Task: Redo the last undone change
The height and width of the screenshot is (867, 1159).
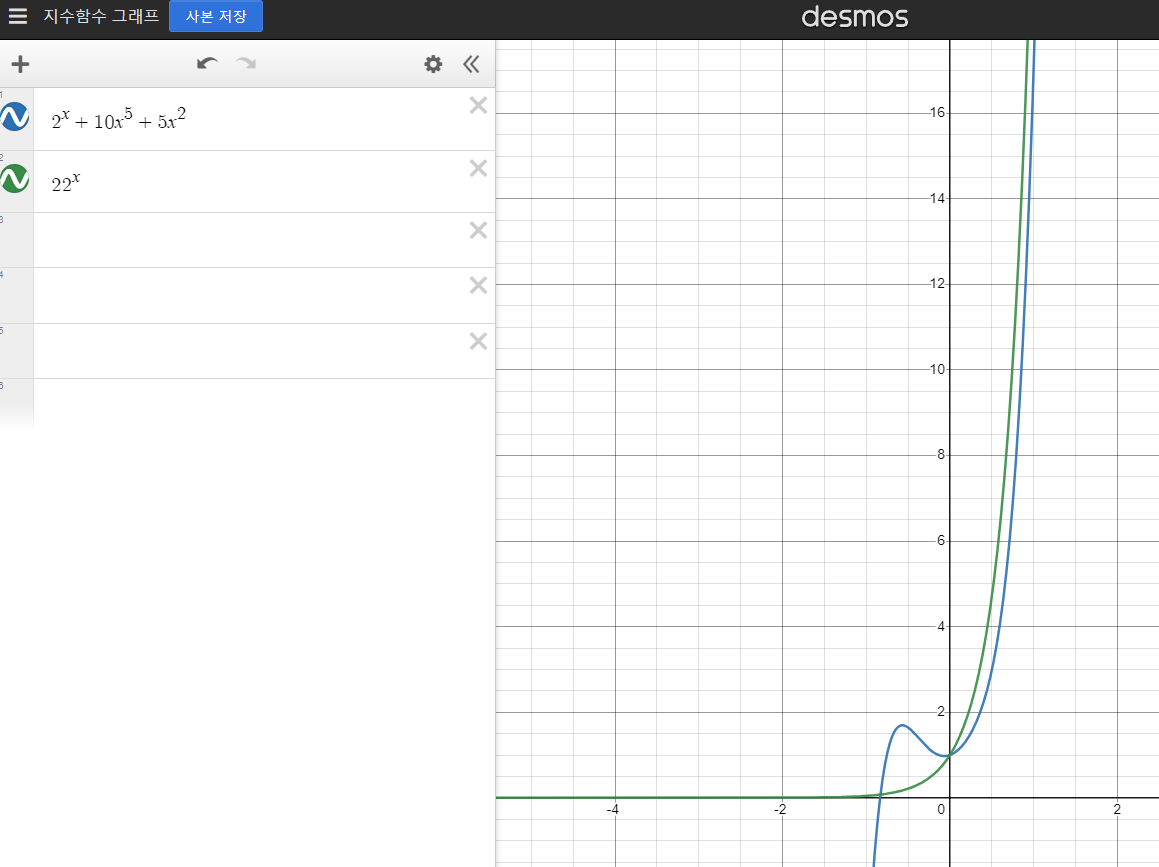Action: point(246,64)
